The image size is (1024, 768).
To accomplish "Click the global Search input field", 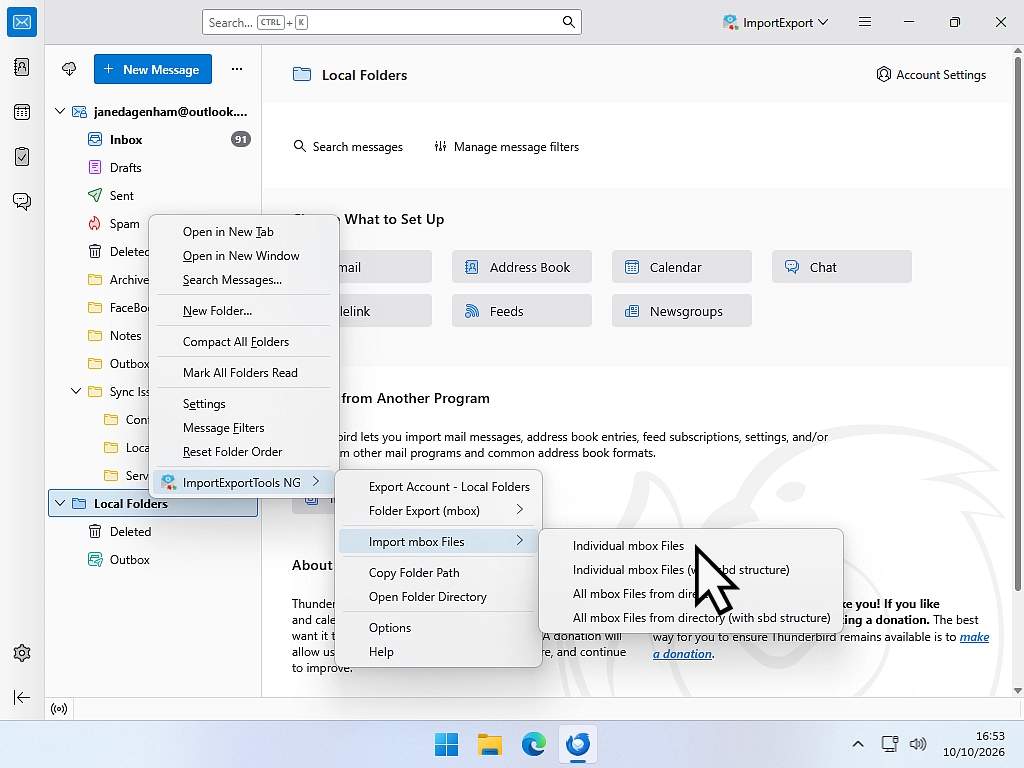I will pos(392,22).
